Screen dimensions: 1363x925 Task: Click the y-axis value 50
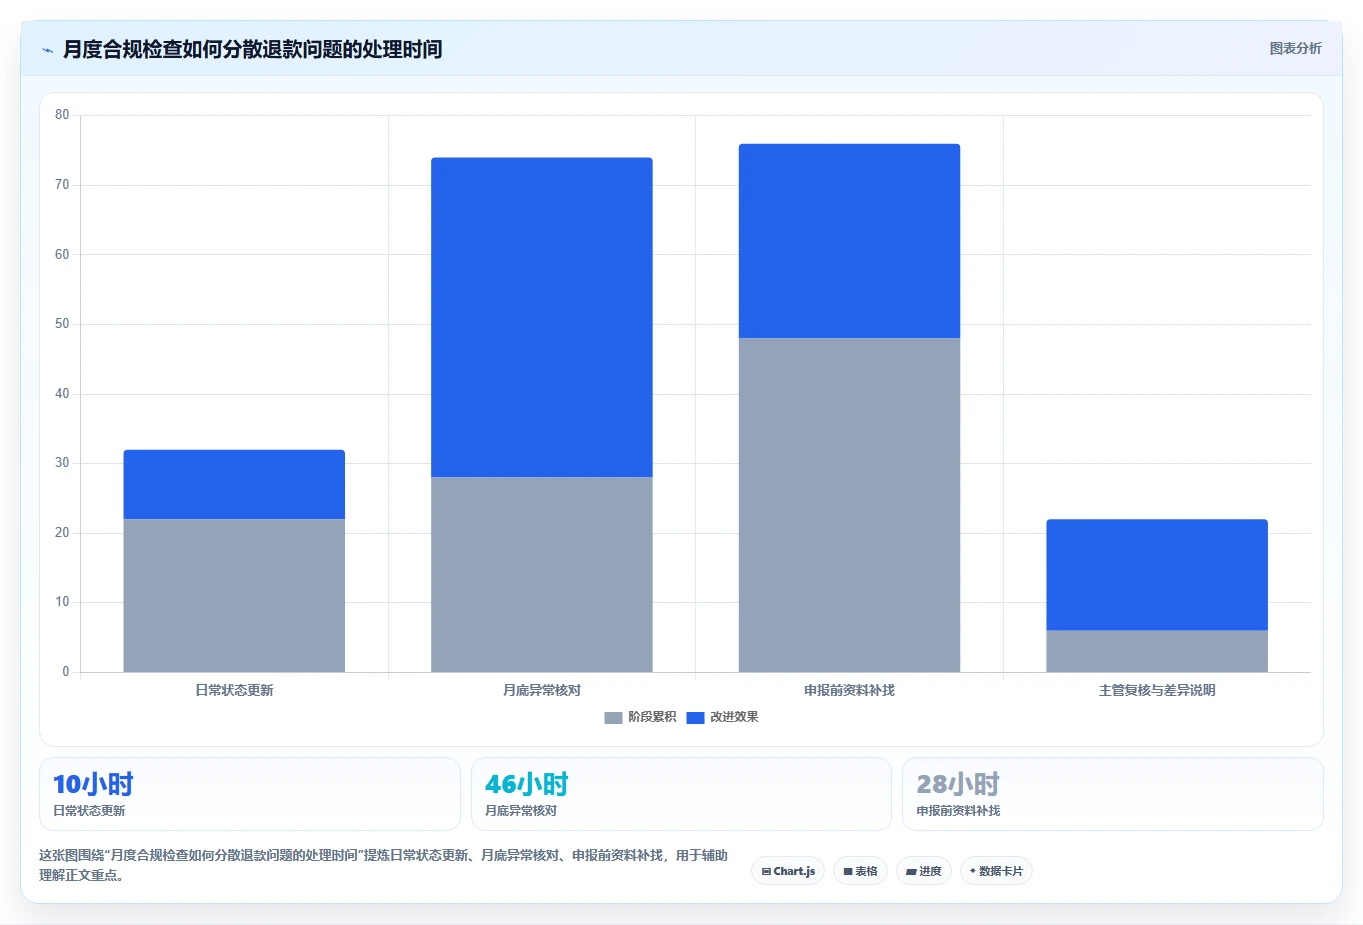click(x=62, y=324)
